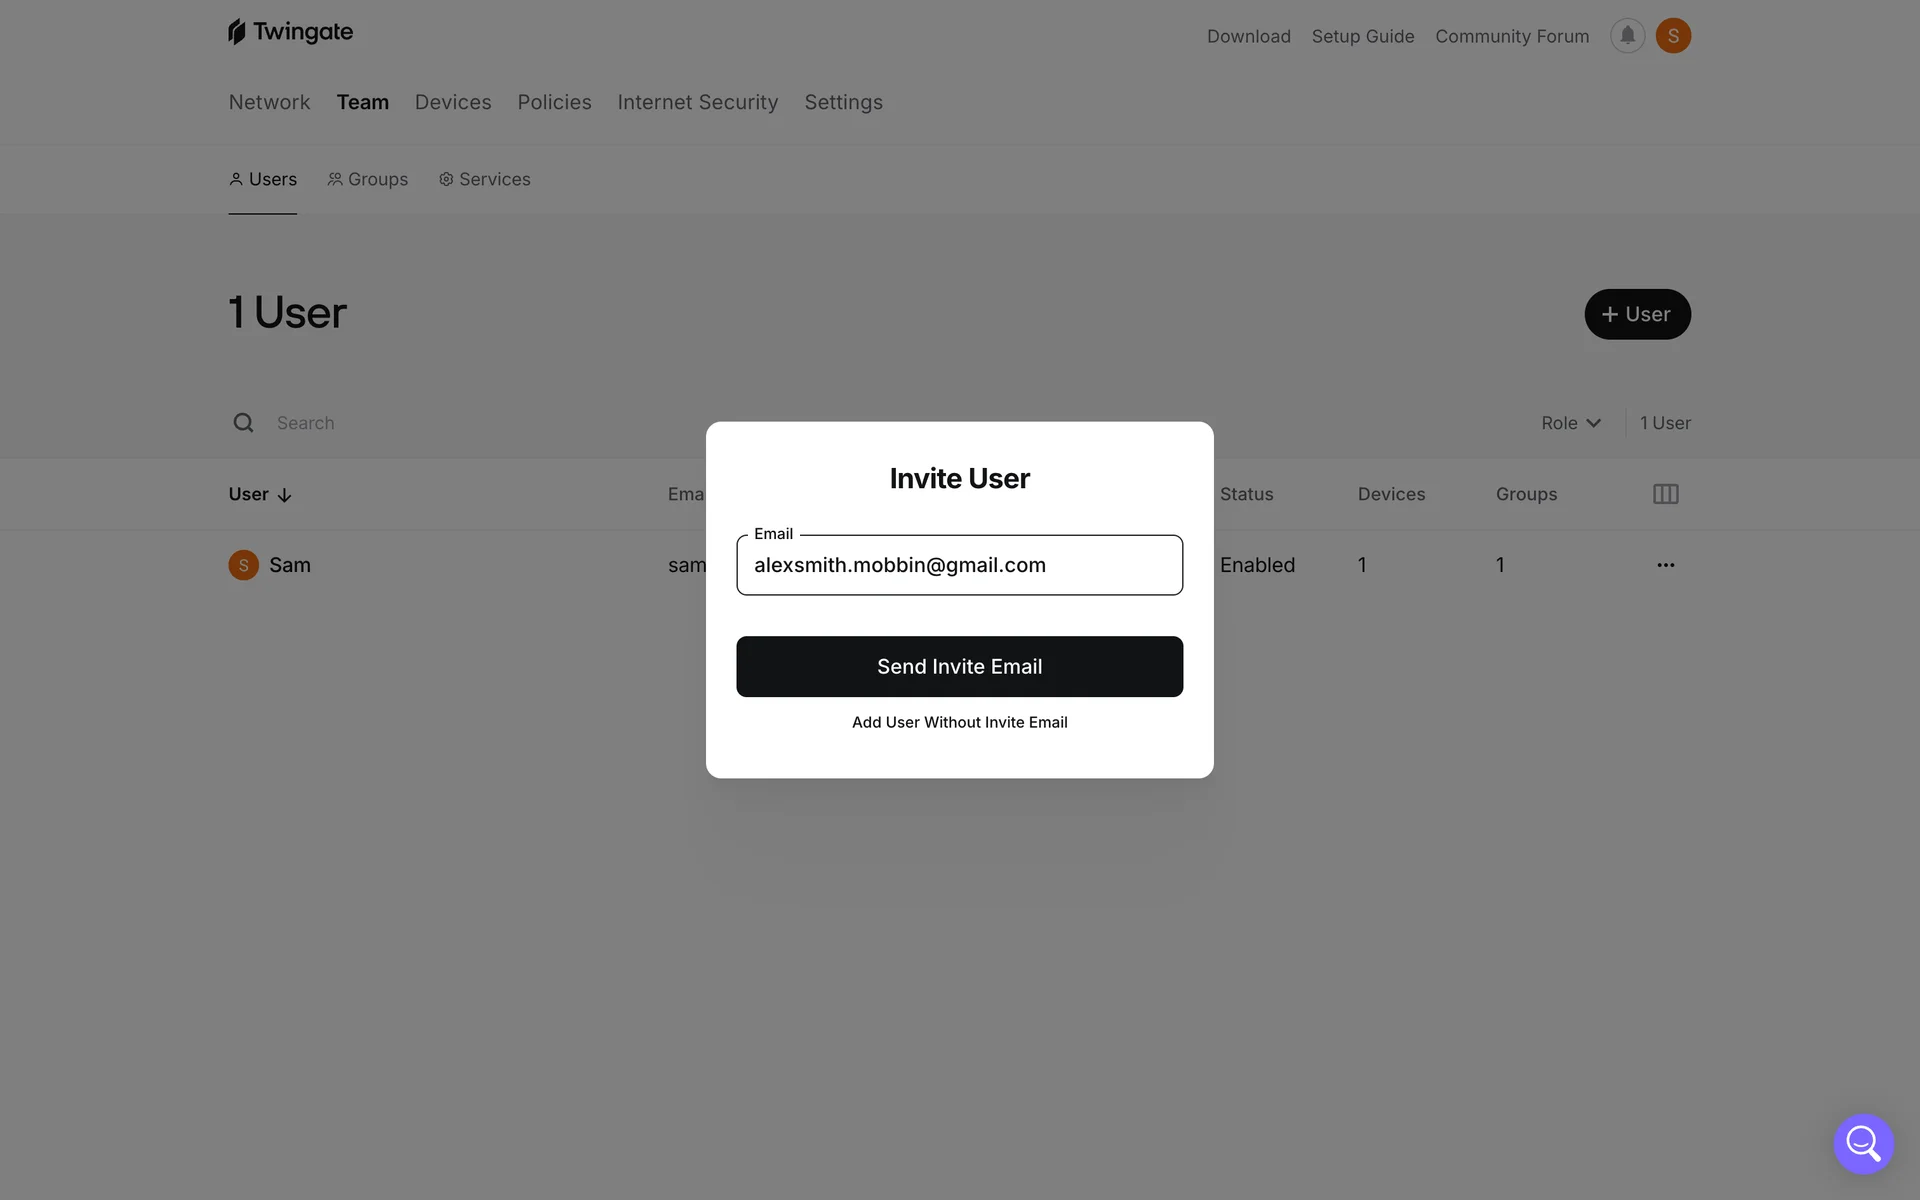Viewport: 1920px width, 1200px height.
Task: Click the search magnifier icon
Action: click(x=243, y=423)
